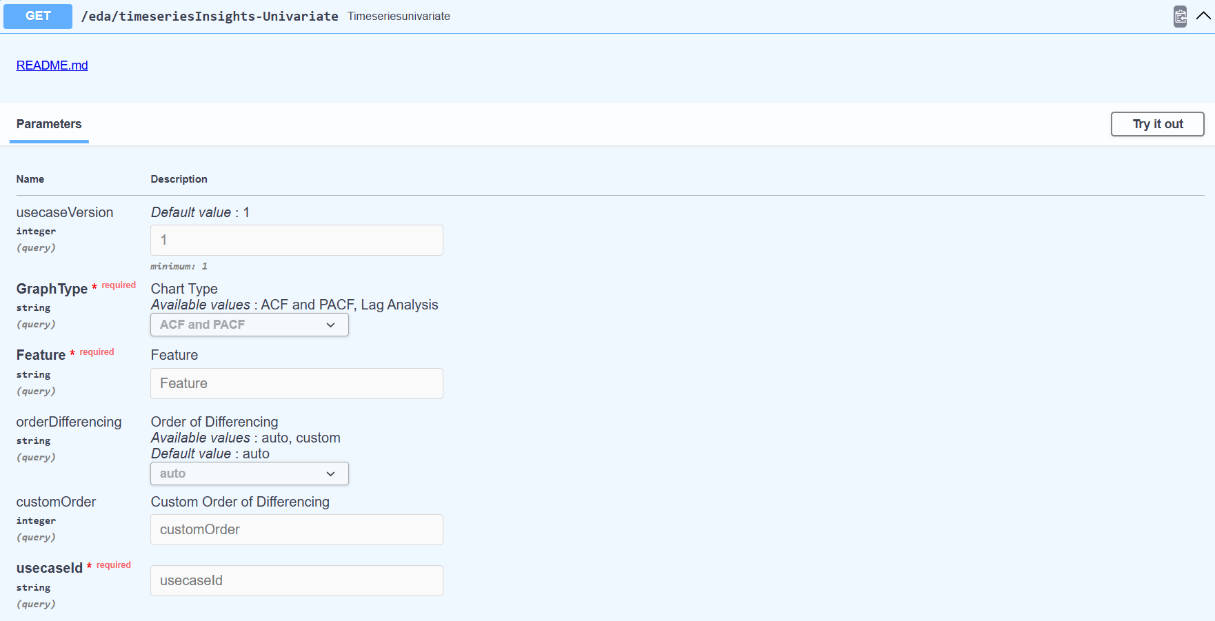
Task: Open the README.md link
Action: tap(52, 65)
